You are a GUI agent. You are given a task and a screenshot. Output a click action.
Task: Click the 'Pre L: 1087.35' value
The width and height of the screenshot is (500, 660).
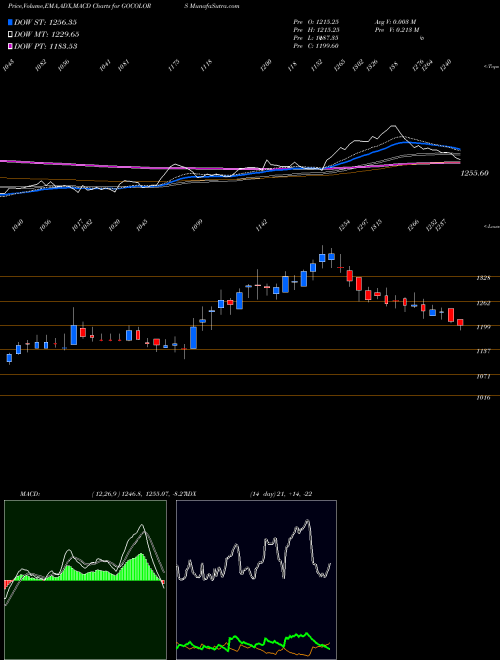pos(316,38)
